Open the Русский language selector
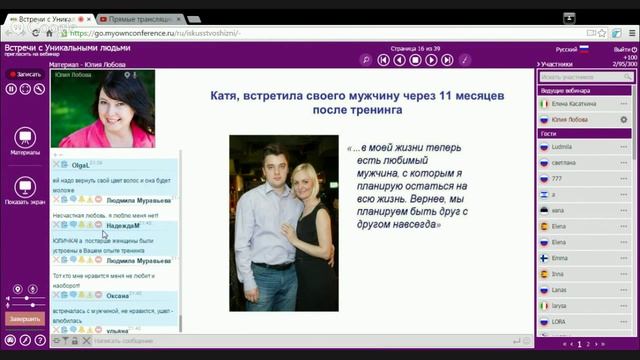This screenshot has width=640, height=360. pyautogui.click(x=572, y=49)
